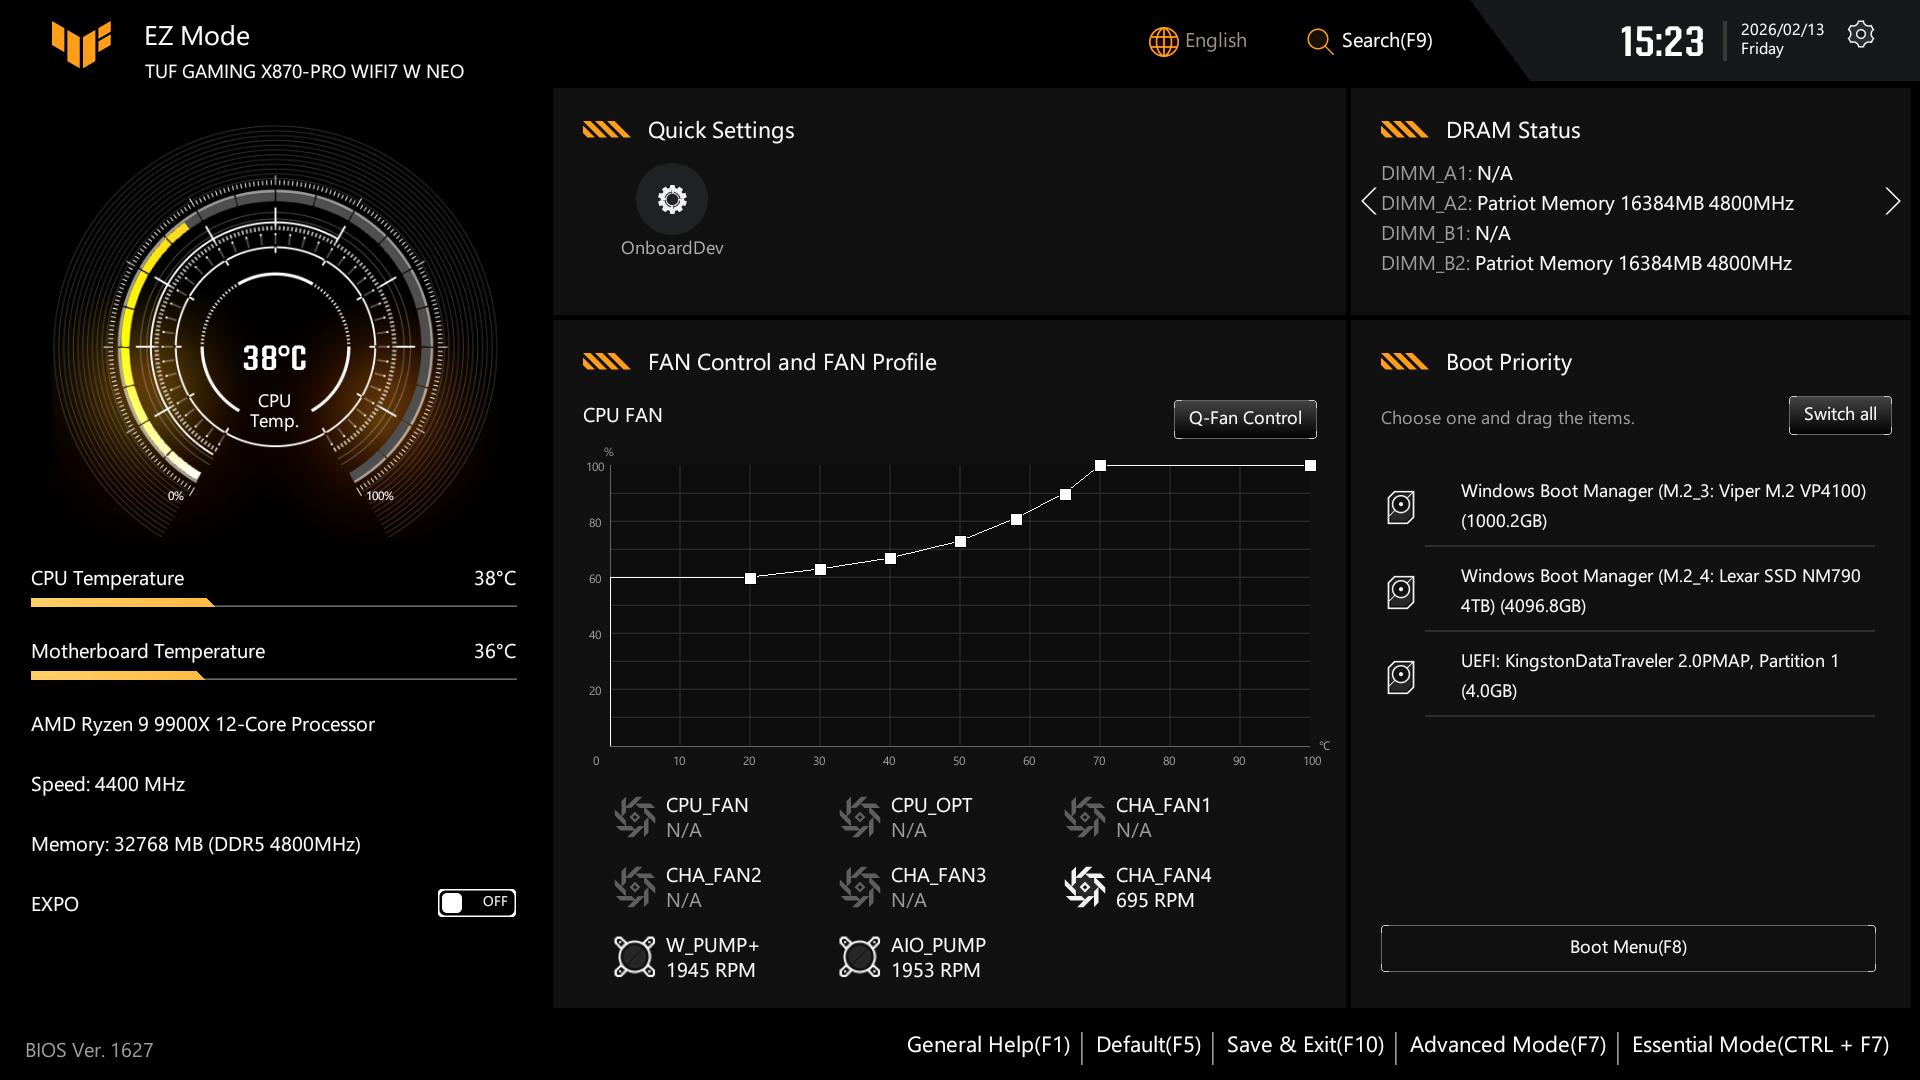Open the Boot Menu (F8)
1920x1080 pixels.
1627,947
